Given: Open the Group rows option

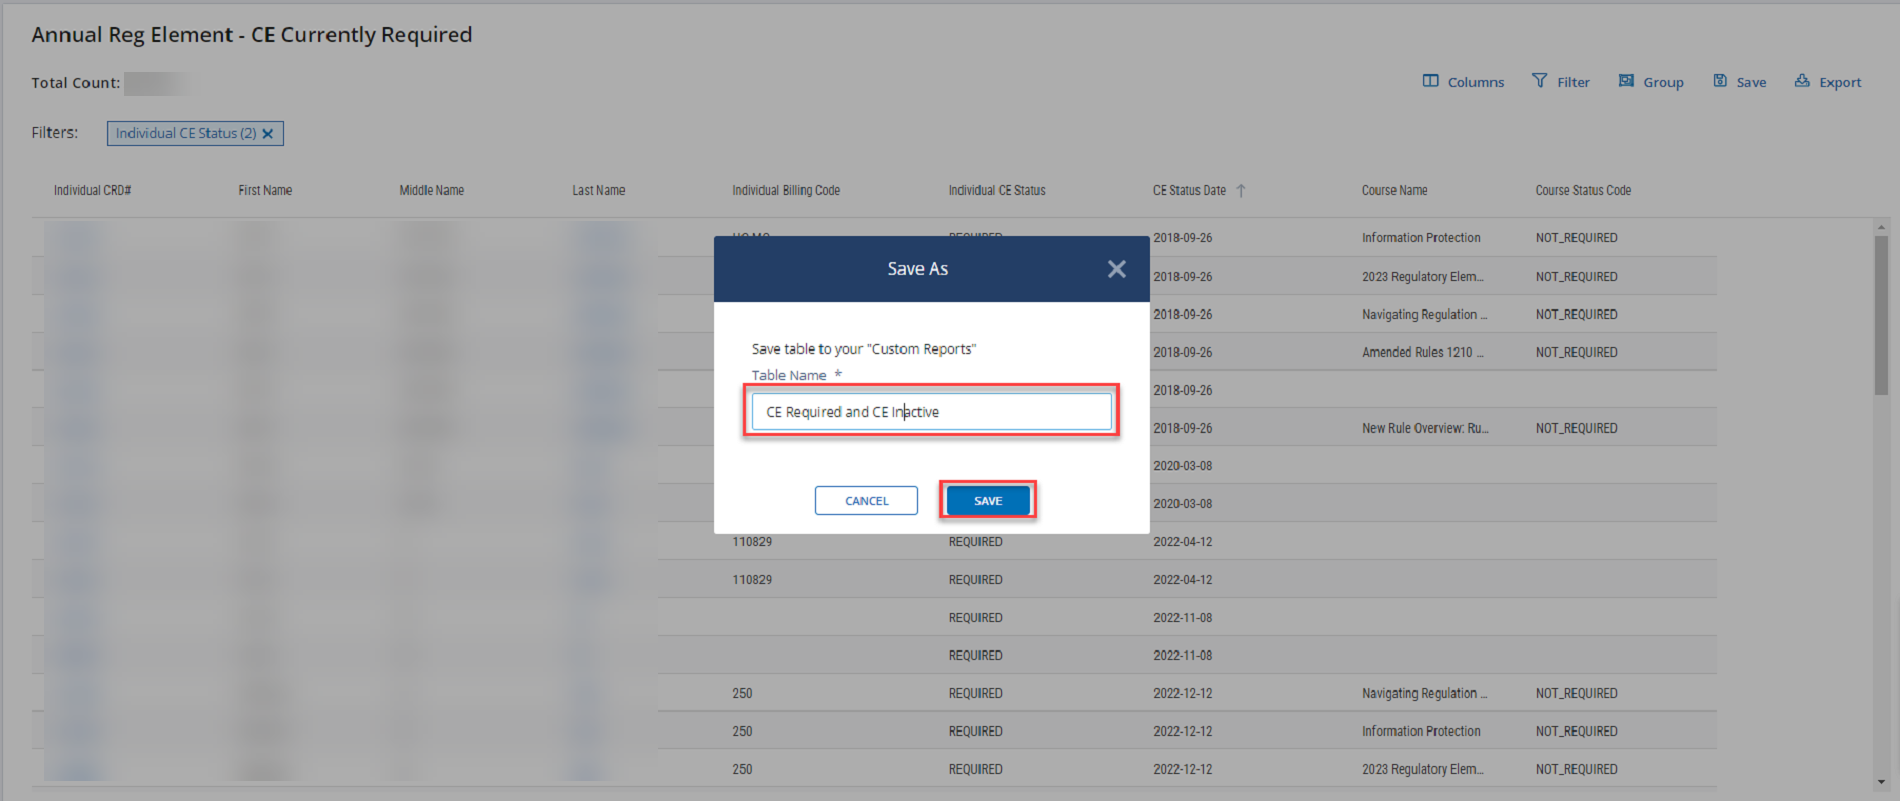Looking at the screenshot, I should tap(1626, 81).
